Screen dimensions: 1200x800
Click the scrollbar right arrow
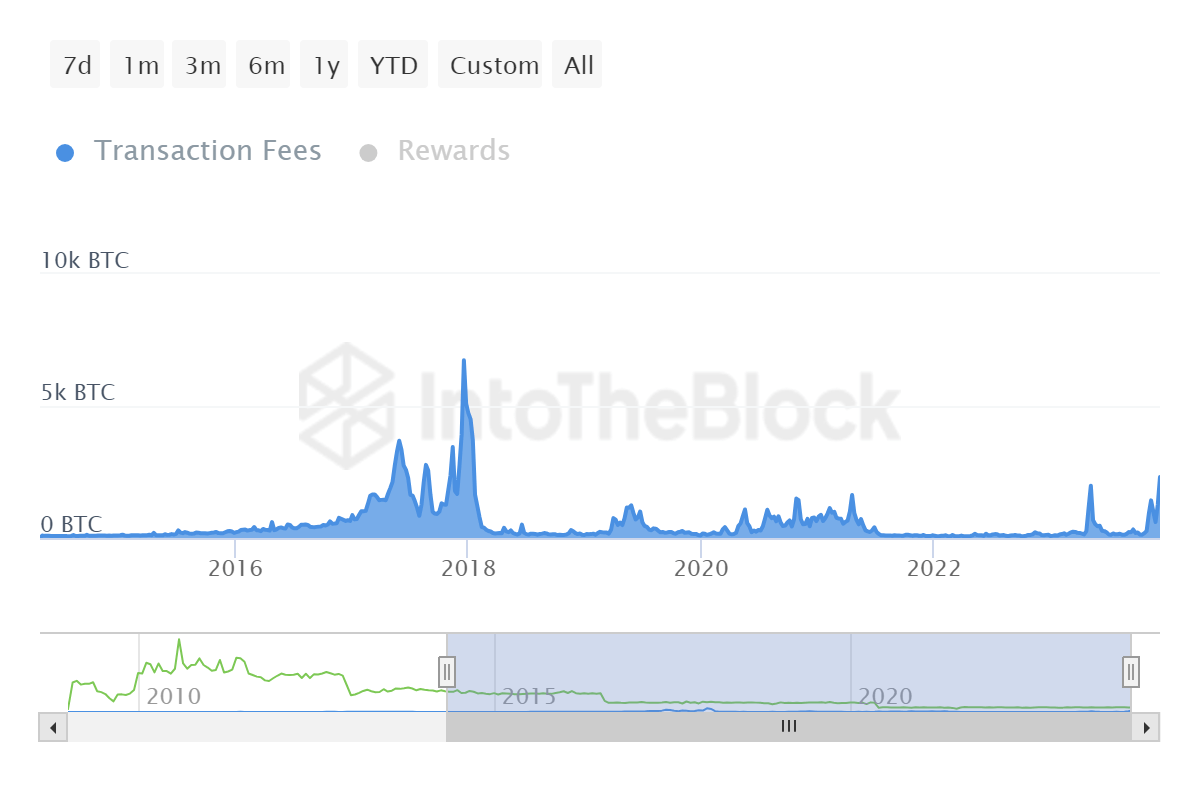pyautogui.click(x=1147, y=727)
